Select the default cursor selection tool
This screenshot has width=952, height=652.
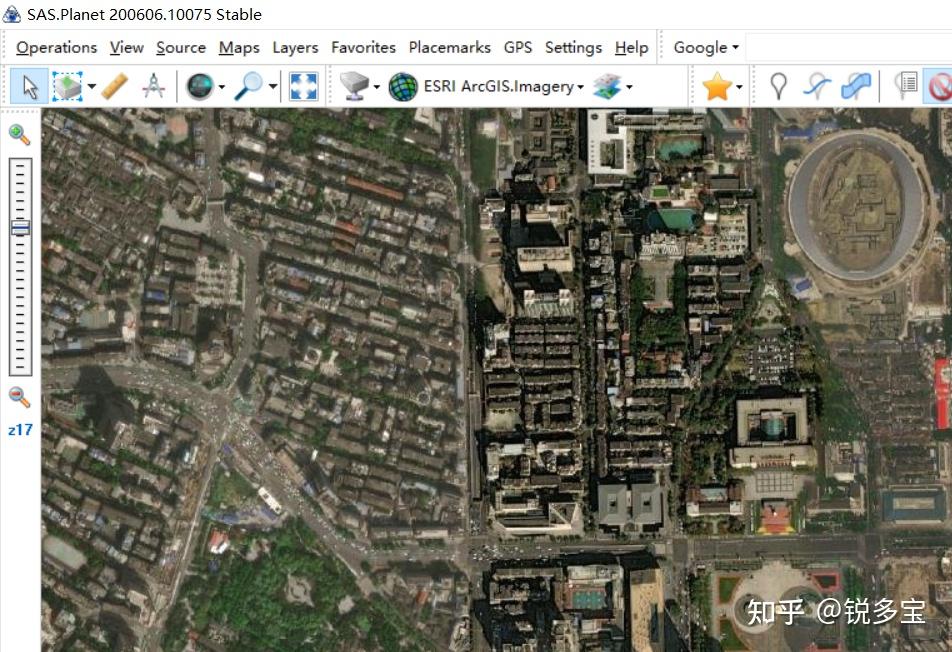click(29, 86)
